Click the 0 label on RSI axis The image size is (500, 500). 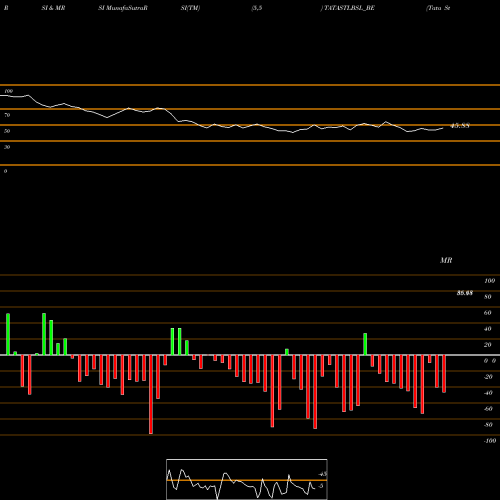tap(5, 171)
